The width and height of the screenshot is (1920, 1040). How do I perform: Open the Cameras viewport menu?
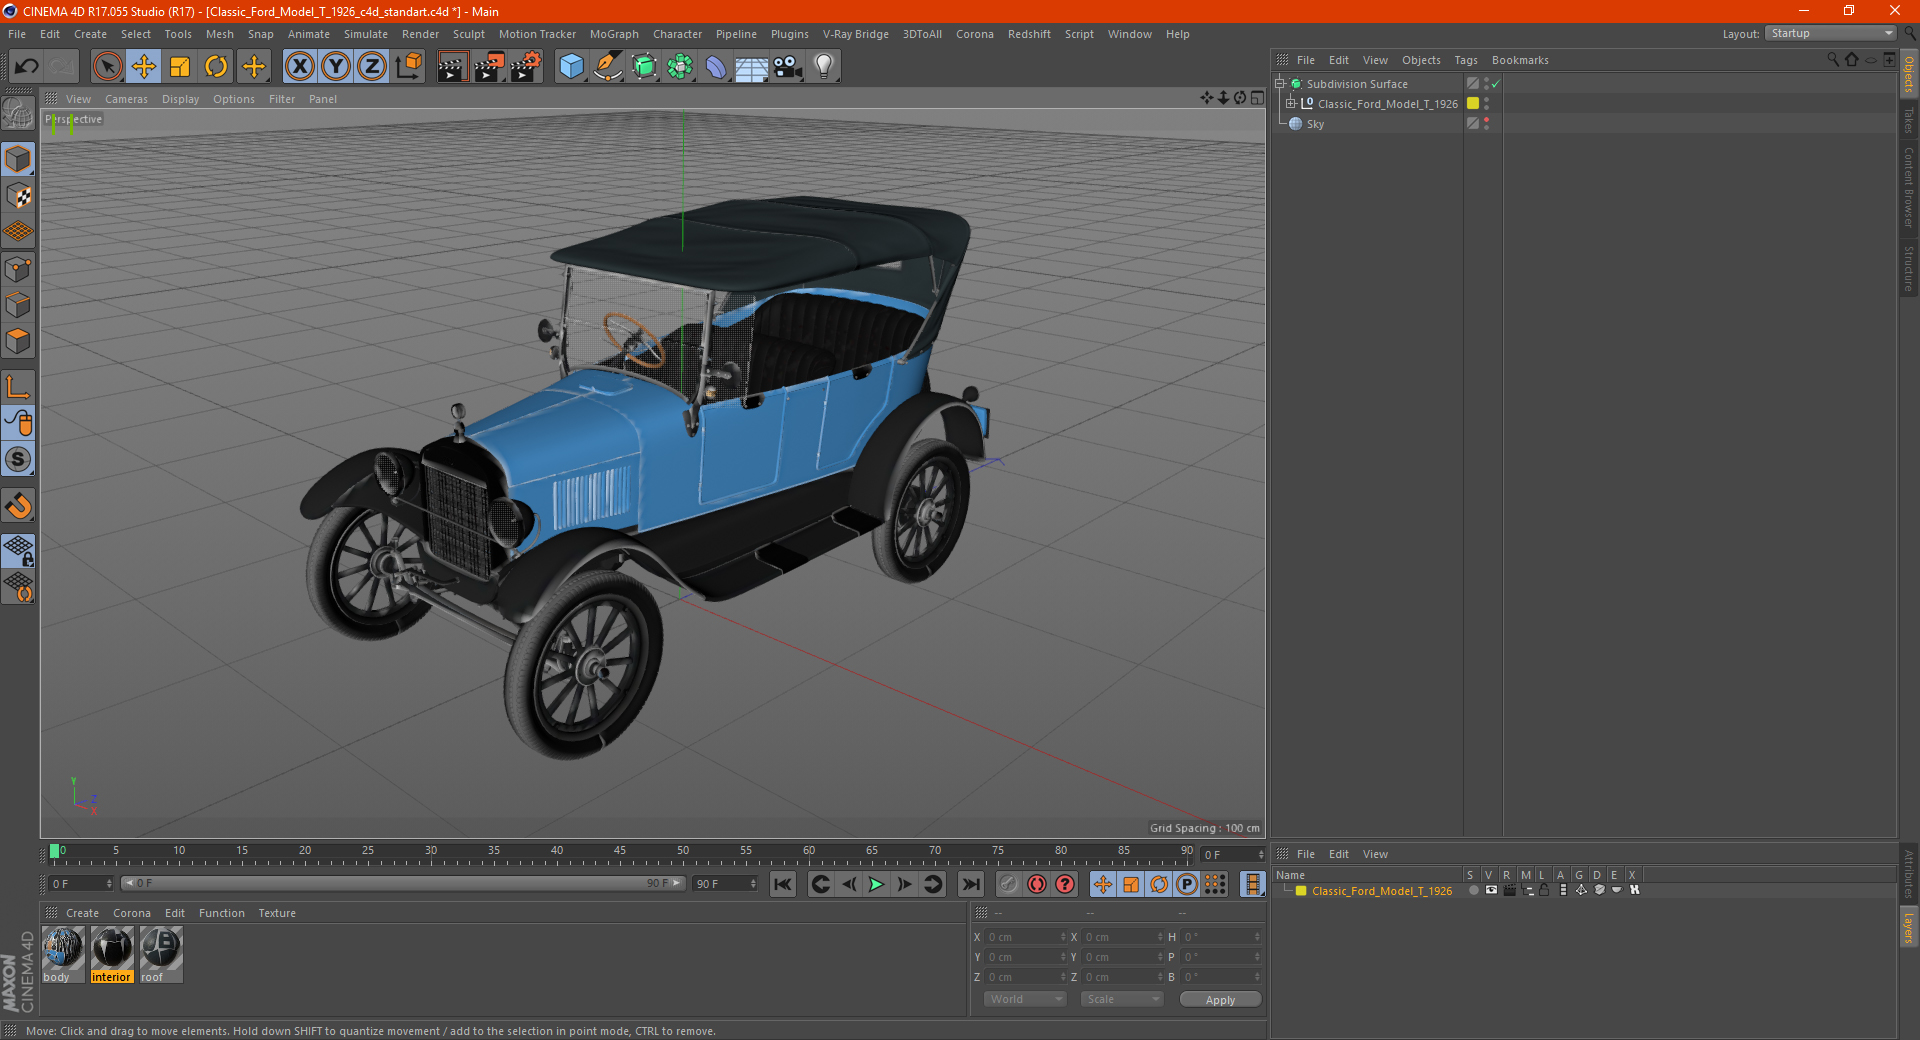[x=126, y=99]
